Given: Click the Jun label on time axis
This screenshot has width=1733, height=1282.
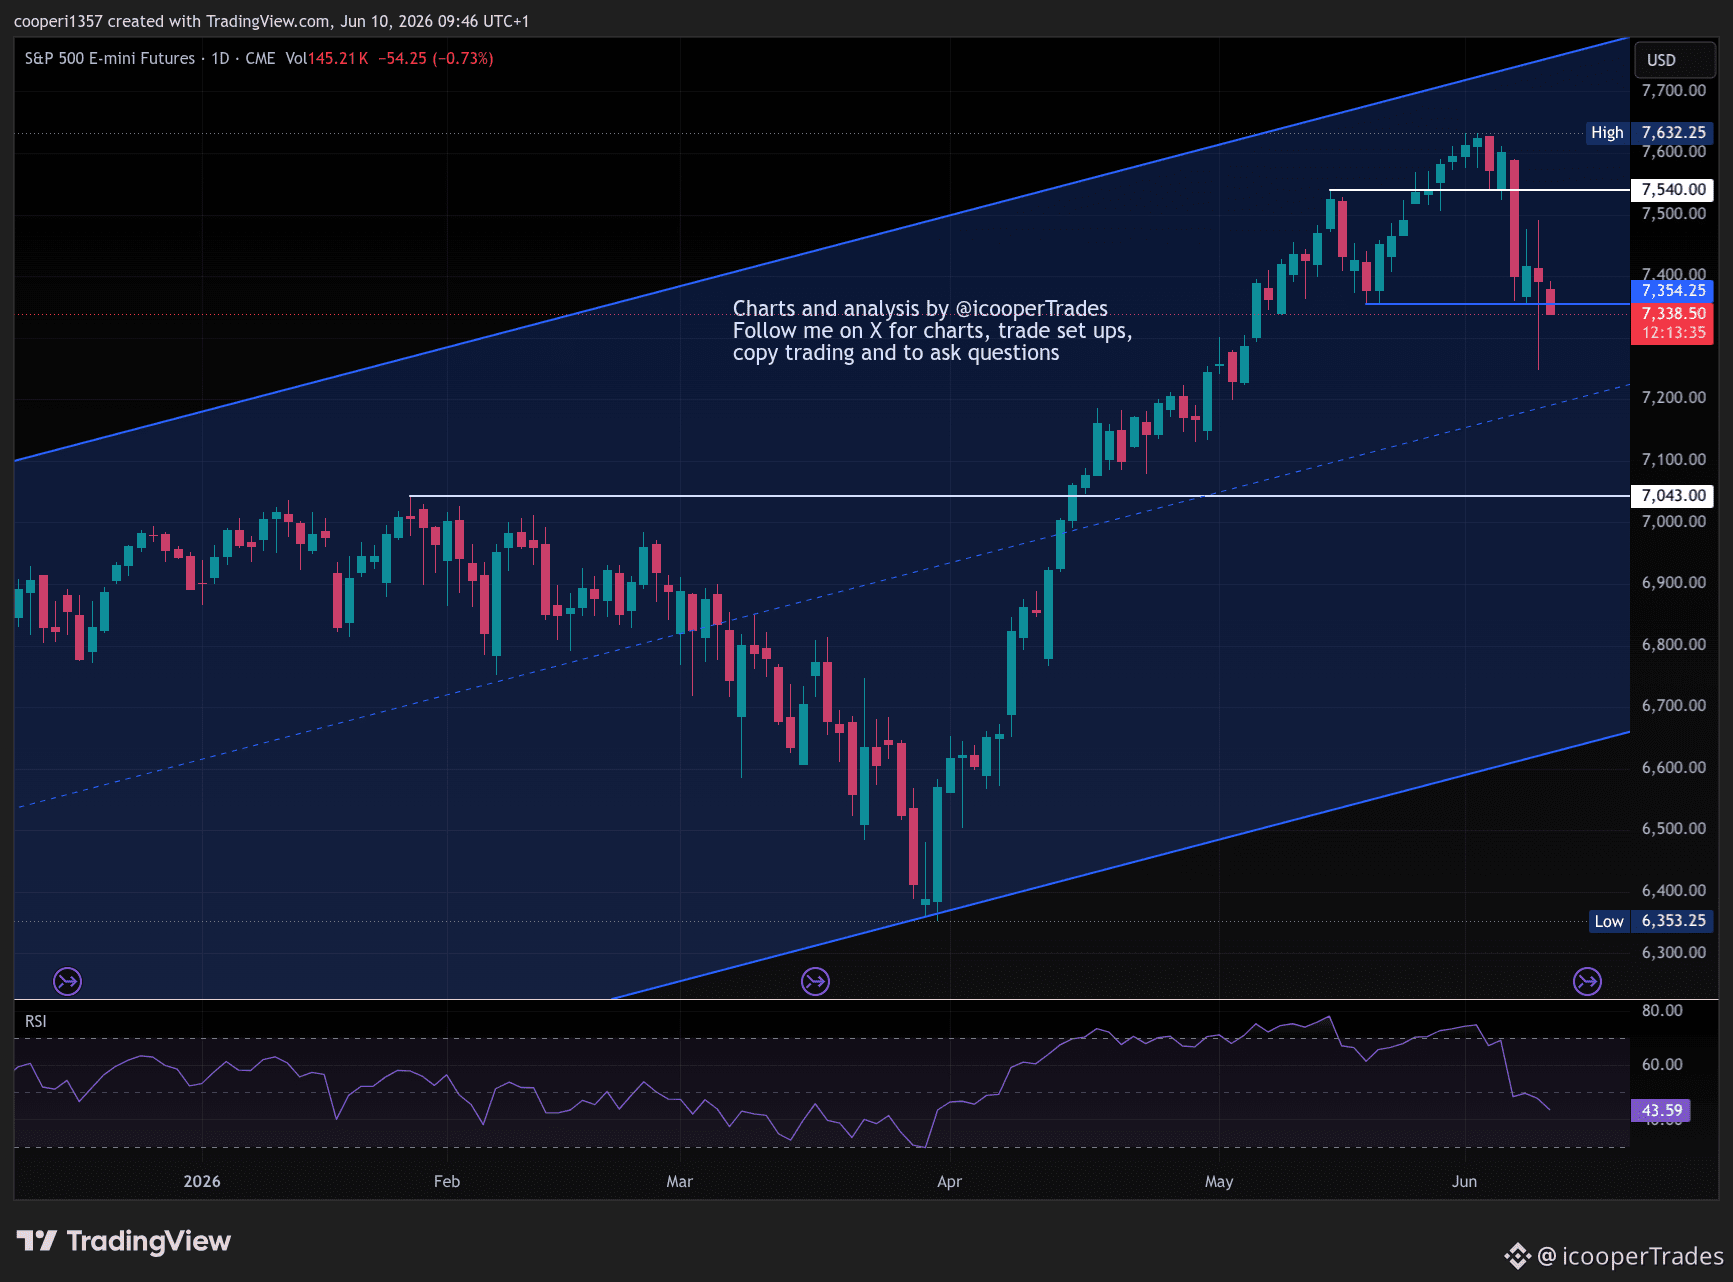Looking at the screenshot, I should tap(1465, 1181).
